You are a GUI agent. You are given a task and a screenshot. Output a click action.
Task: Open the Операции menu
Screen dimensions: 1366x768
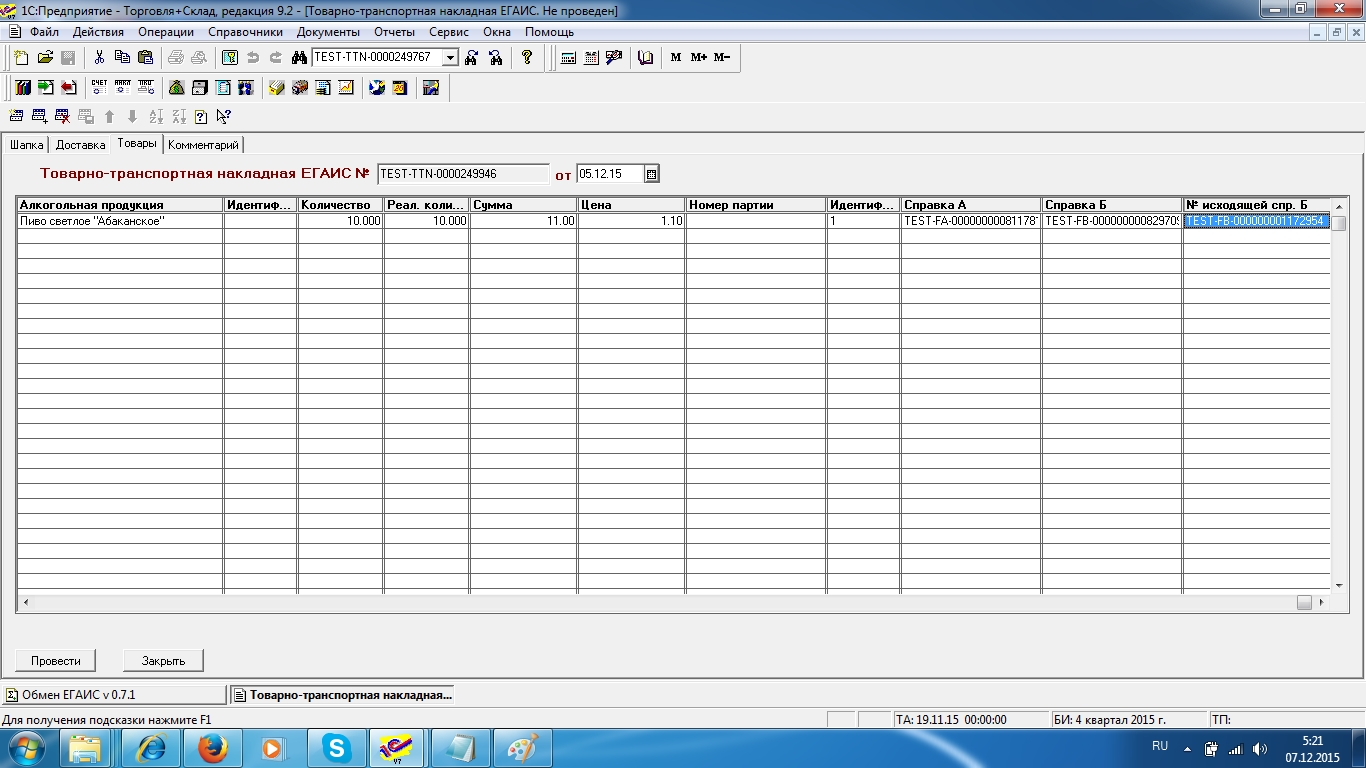tap(166, 32)
